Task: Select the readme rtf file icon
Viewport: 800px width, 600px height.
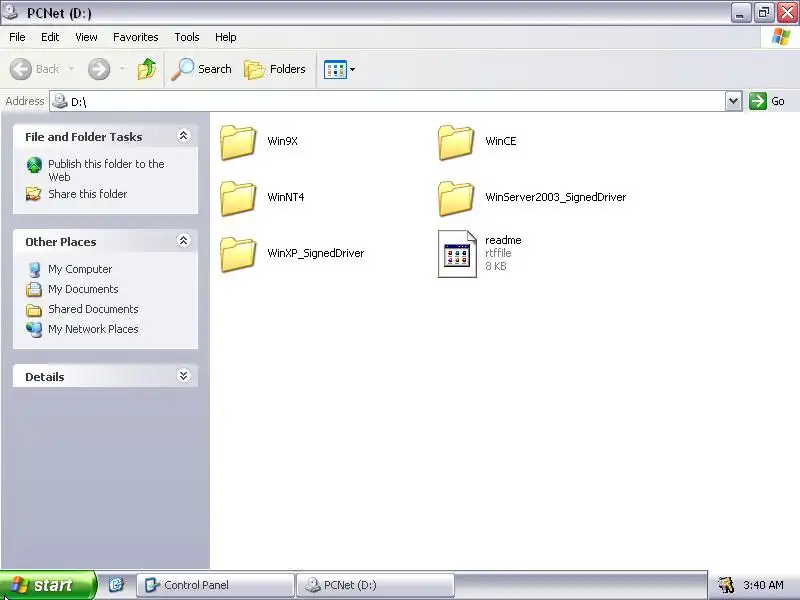Action: [x=457, y=254]
